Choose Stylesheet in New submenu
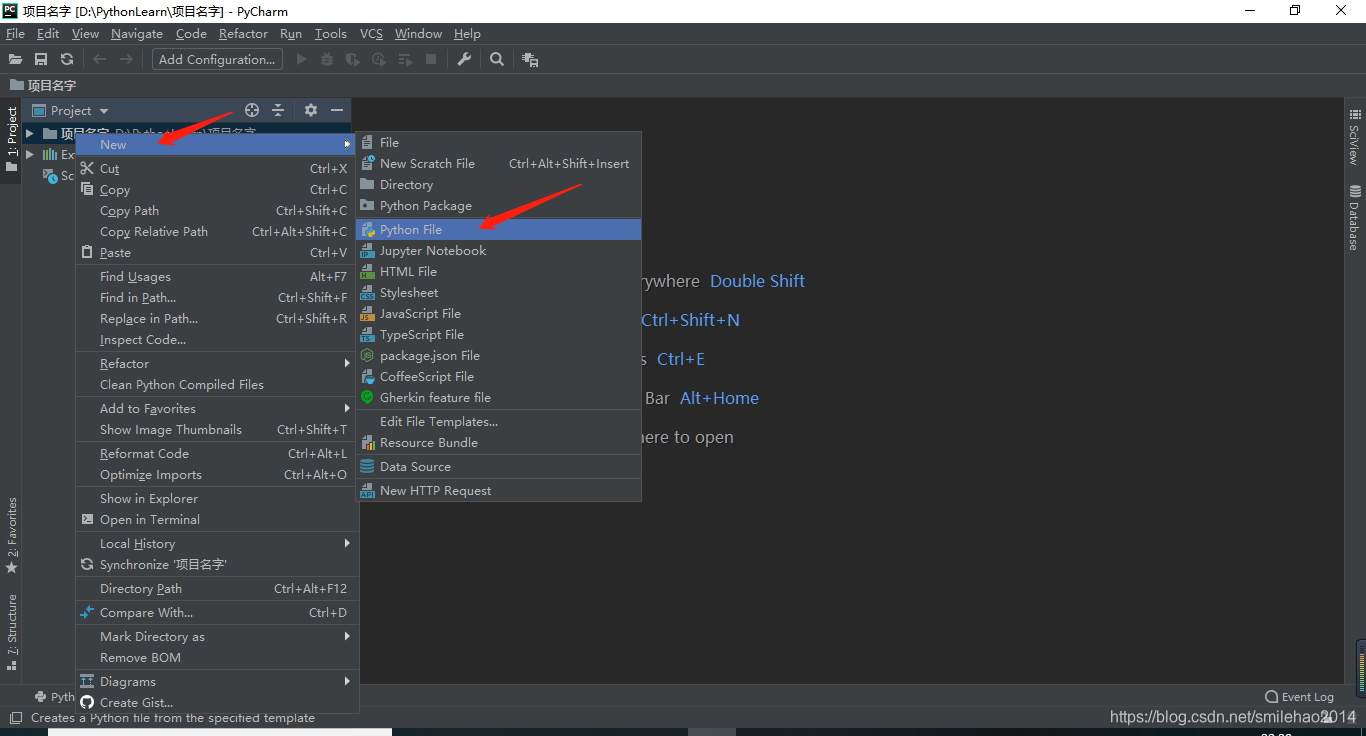This screenshot has height=736, width=1366. pos(498,292)
